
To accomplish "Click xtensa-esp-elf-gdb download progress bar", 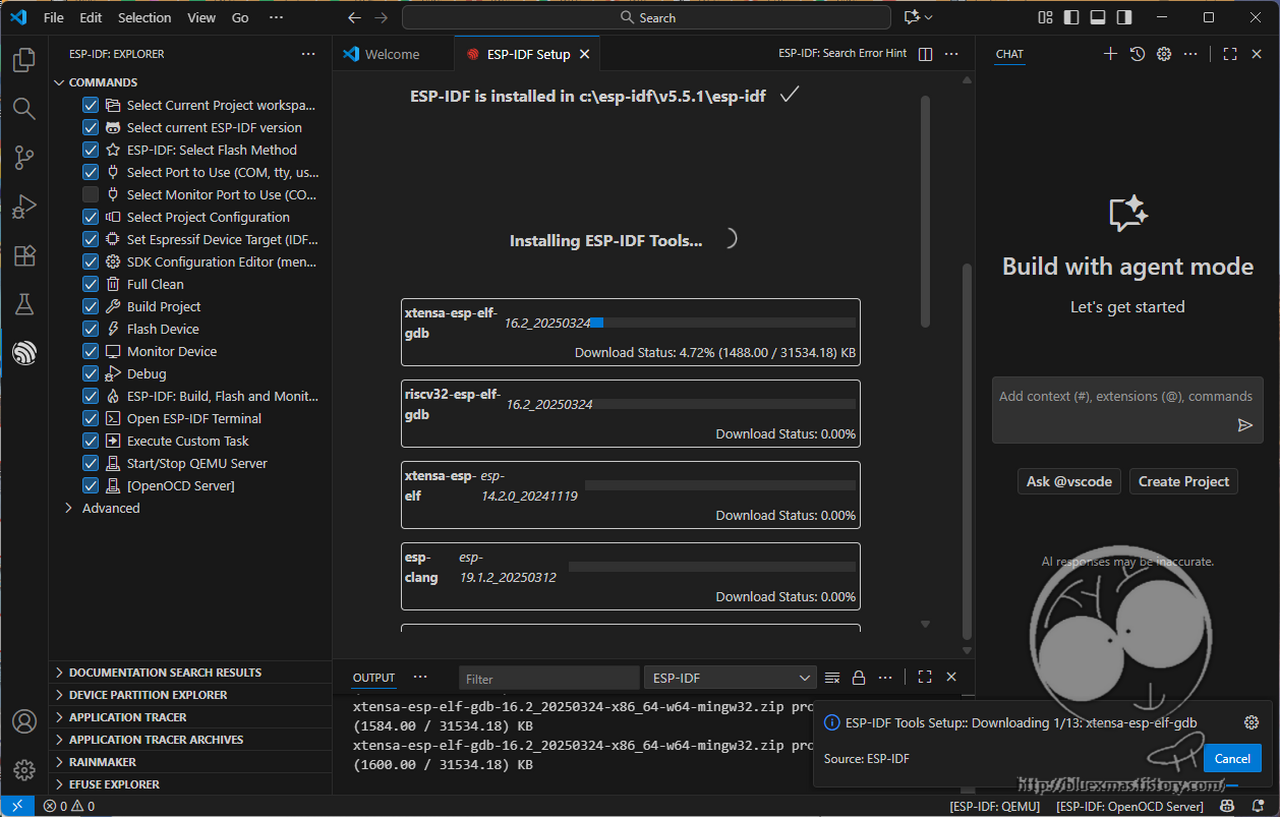I will 724,322.
